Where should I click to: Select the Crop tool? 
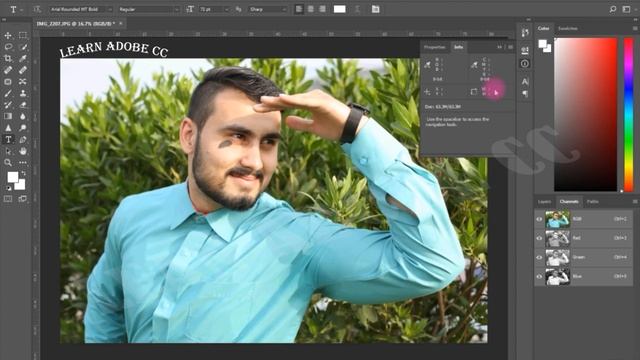coord(8,58)
